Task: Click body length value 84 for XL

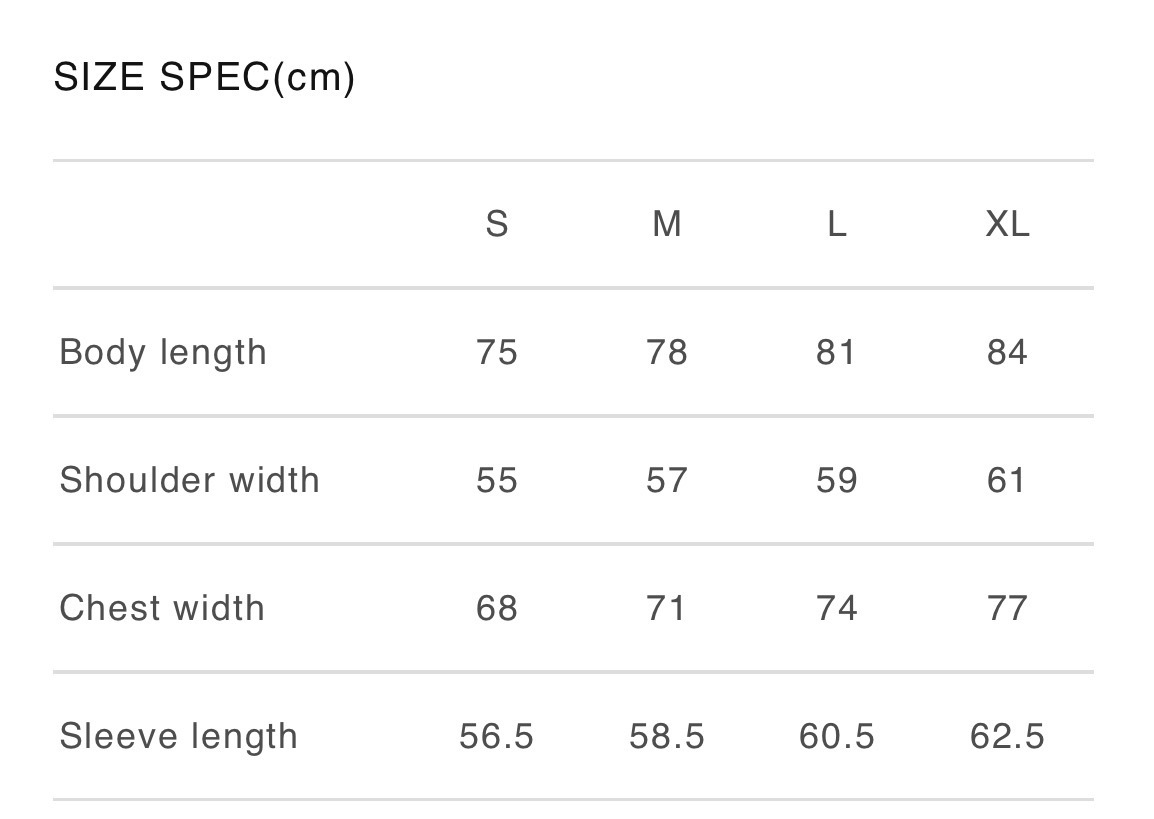Action: pos(1007,353)
